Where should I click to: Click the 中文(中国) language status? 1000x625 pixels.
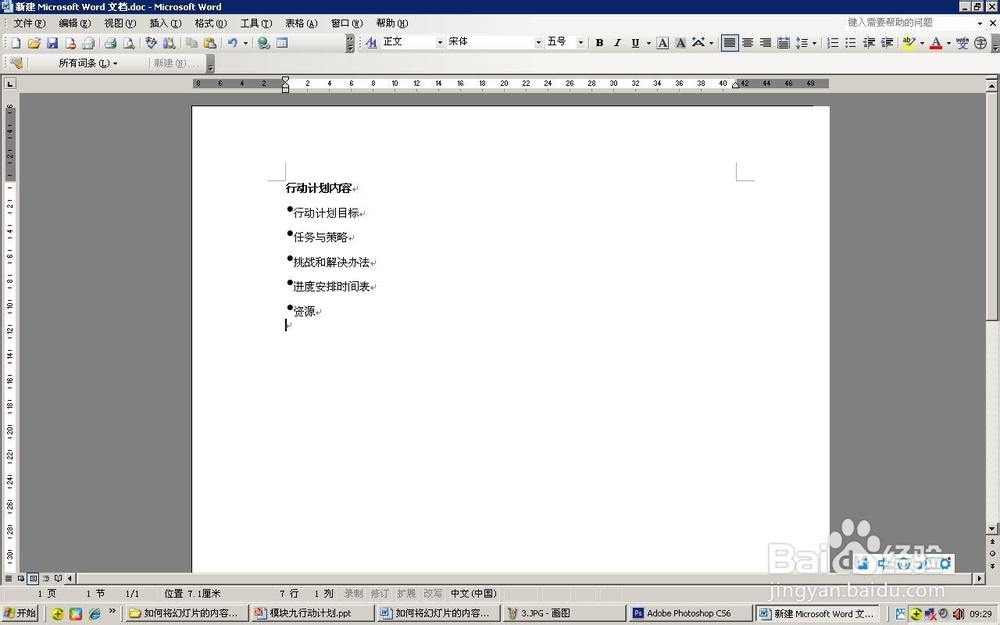[473, 593]
